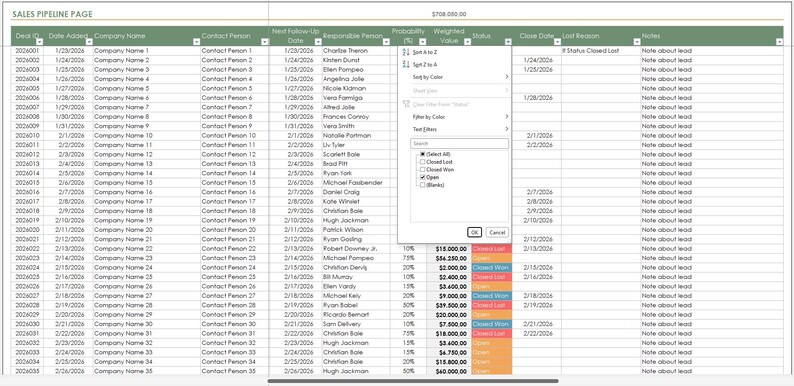
Task: Select the If Status Closed Lost cell
Action: 601,51
